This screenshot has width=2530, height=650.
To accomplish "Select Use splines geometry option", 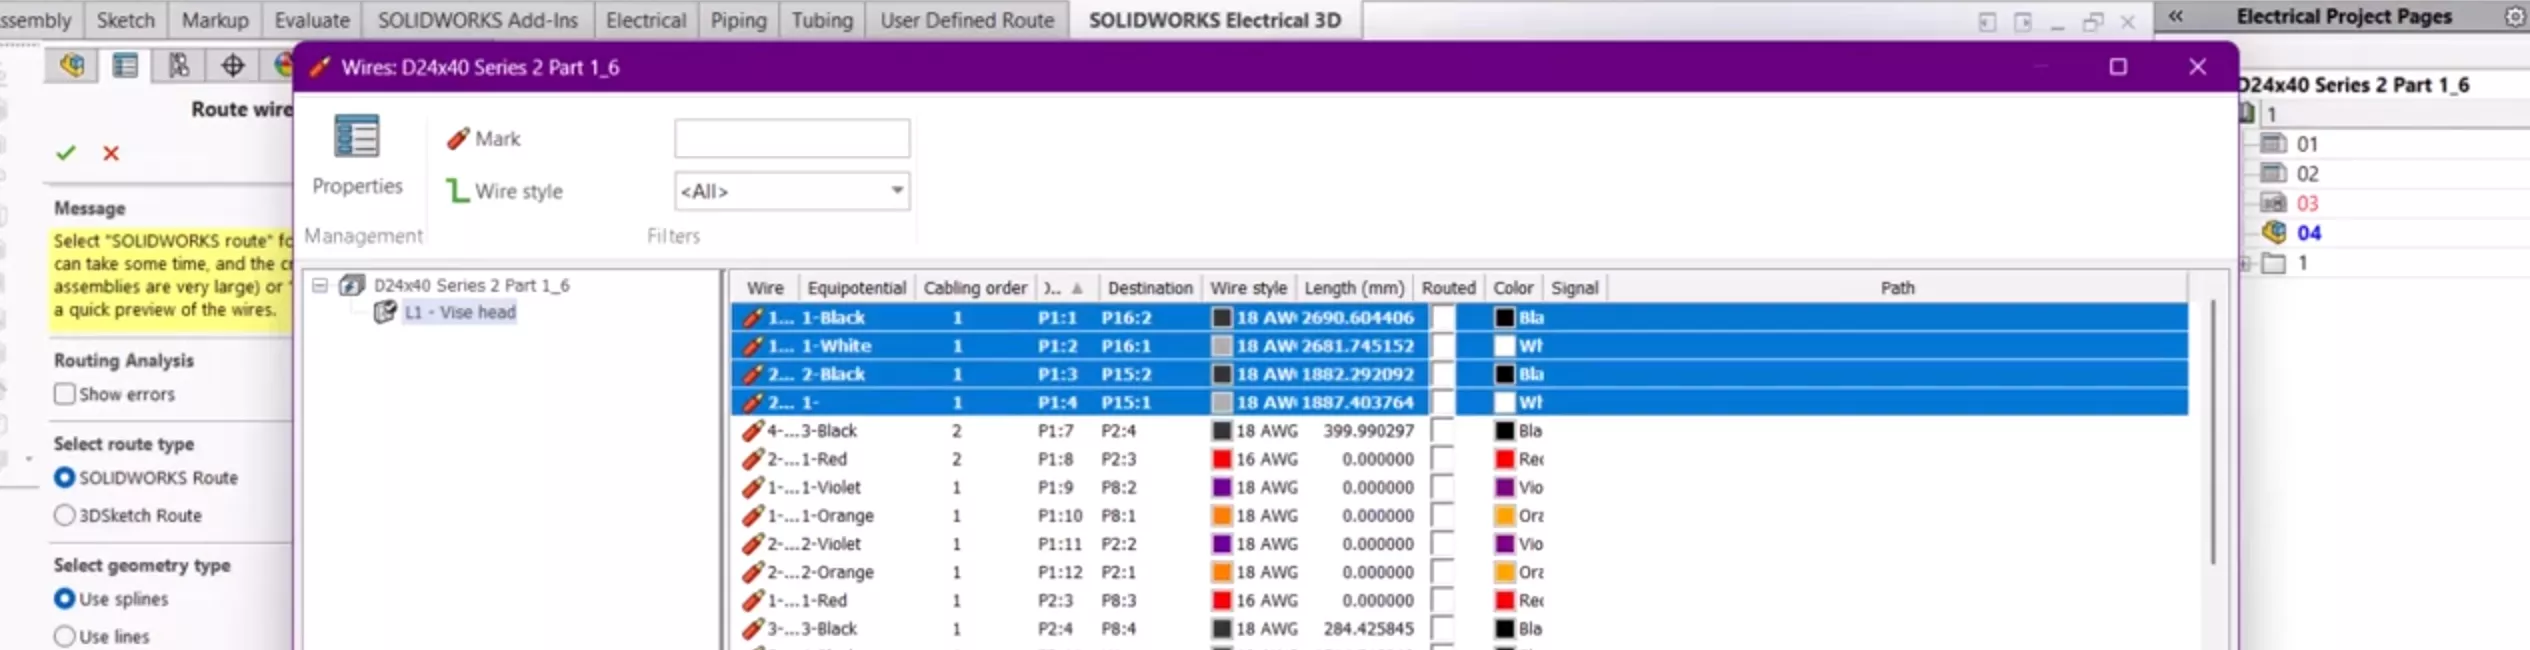I will 65,599.
